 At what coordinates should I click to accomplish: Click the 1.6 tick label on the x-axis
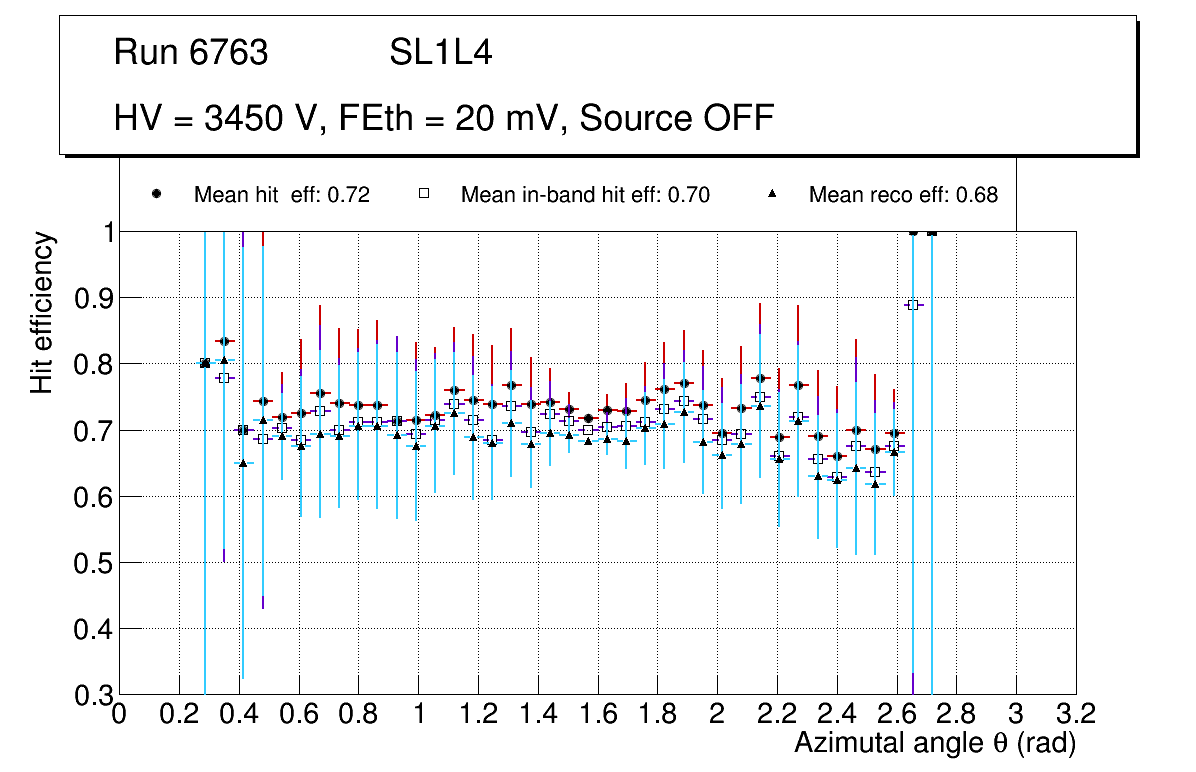tap(598, 714)
